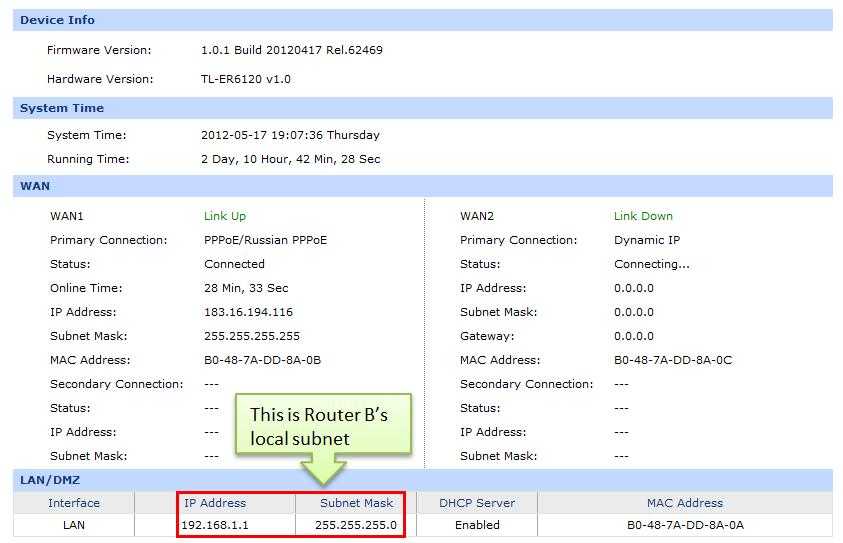Click the WAN1 Secondary Connection label
Image resolution: width=843 pixels, height=543 pixels.
tap(117, 384)
